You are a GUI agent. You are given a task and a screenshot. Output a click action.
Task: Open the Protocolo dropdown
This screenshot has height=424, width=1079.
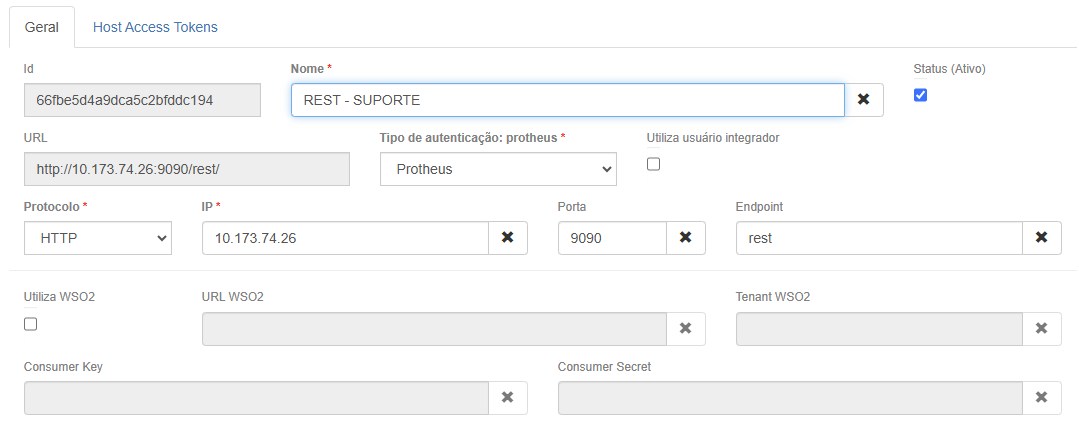98,238
